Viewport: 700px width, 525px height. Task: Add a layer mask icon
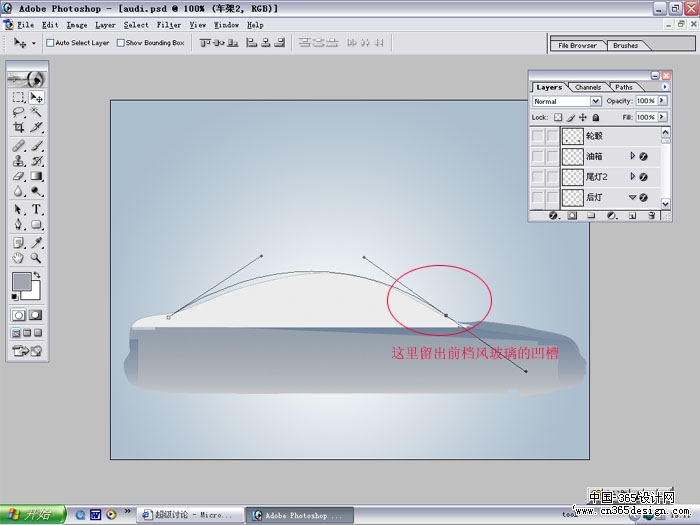coord(572,216)
